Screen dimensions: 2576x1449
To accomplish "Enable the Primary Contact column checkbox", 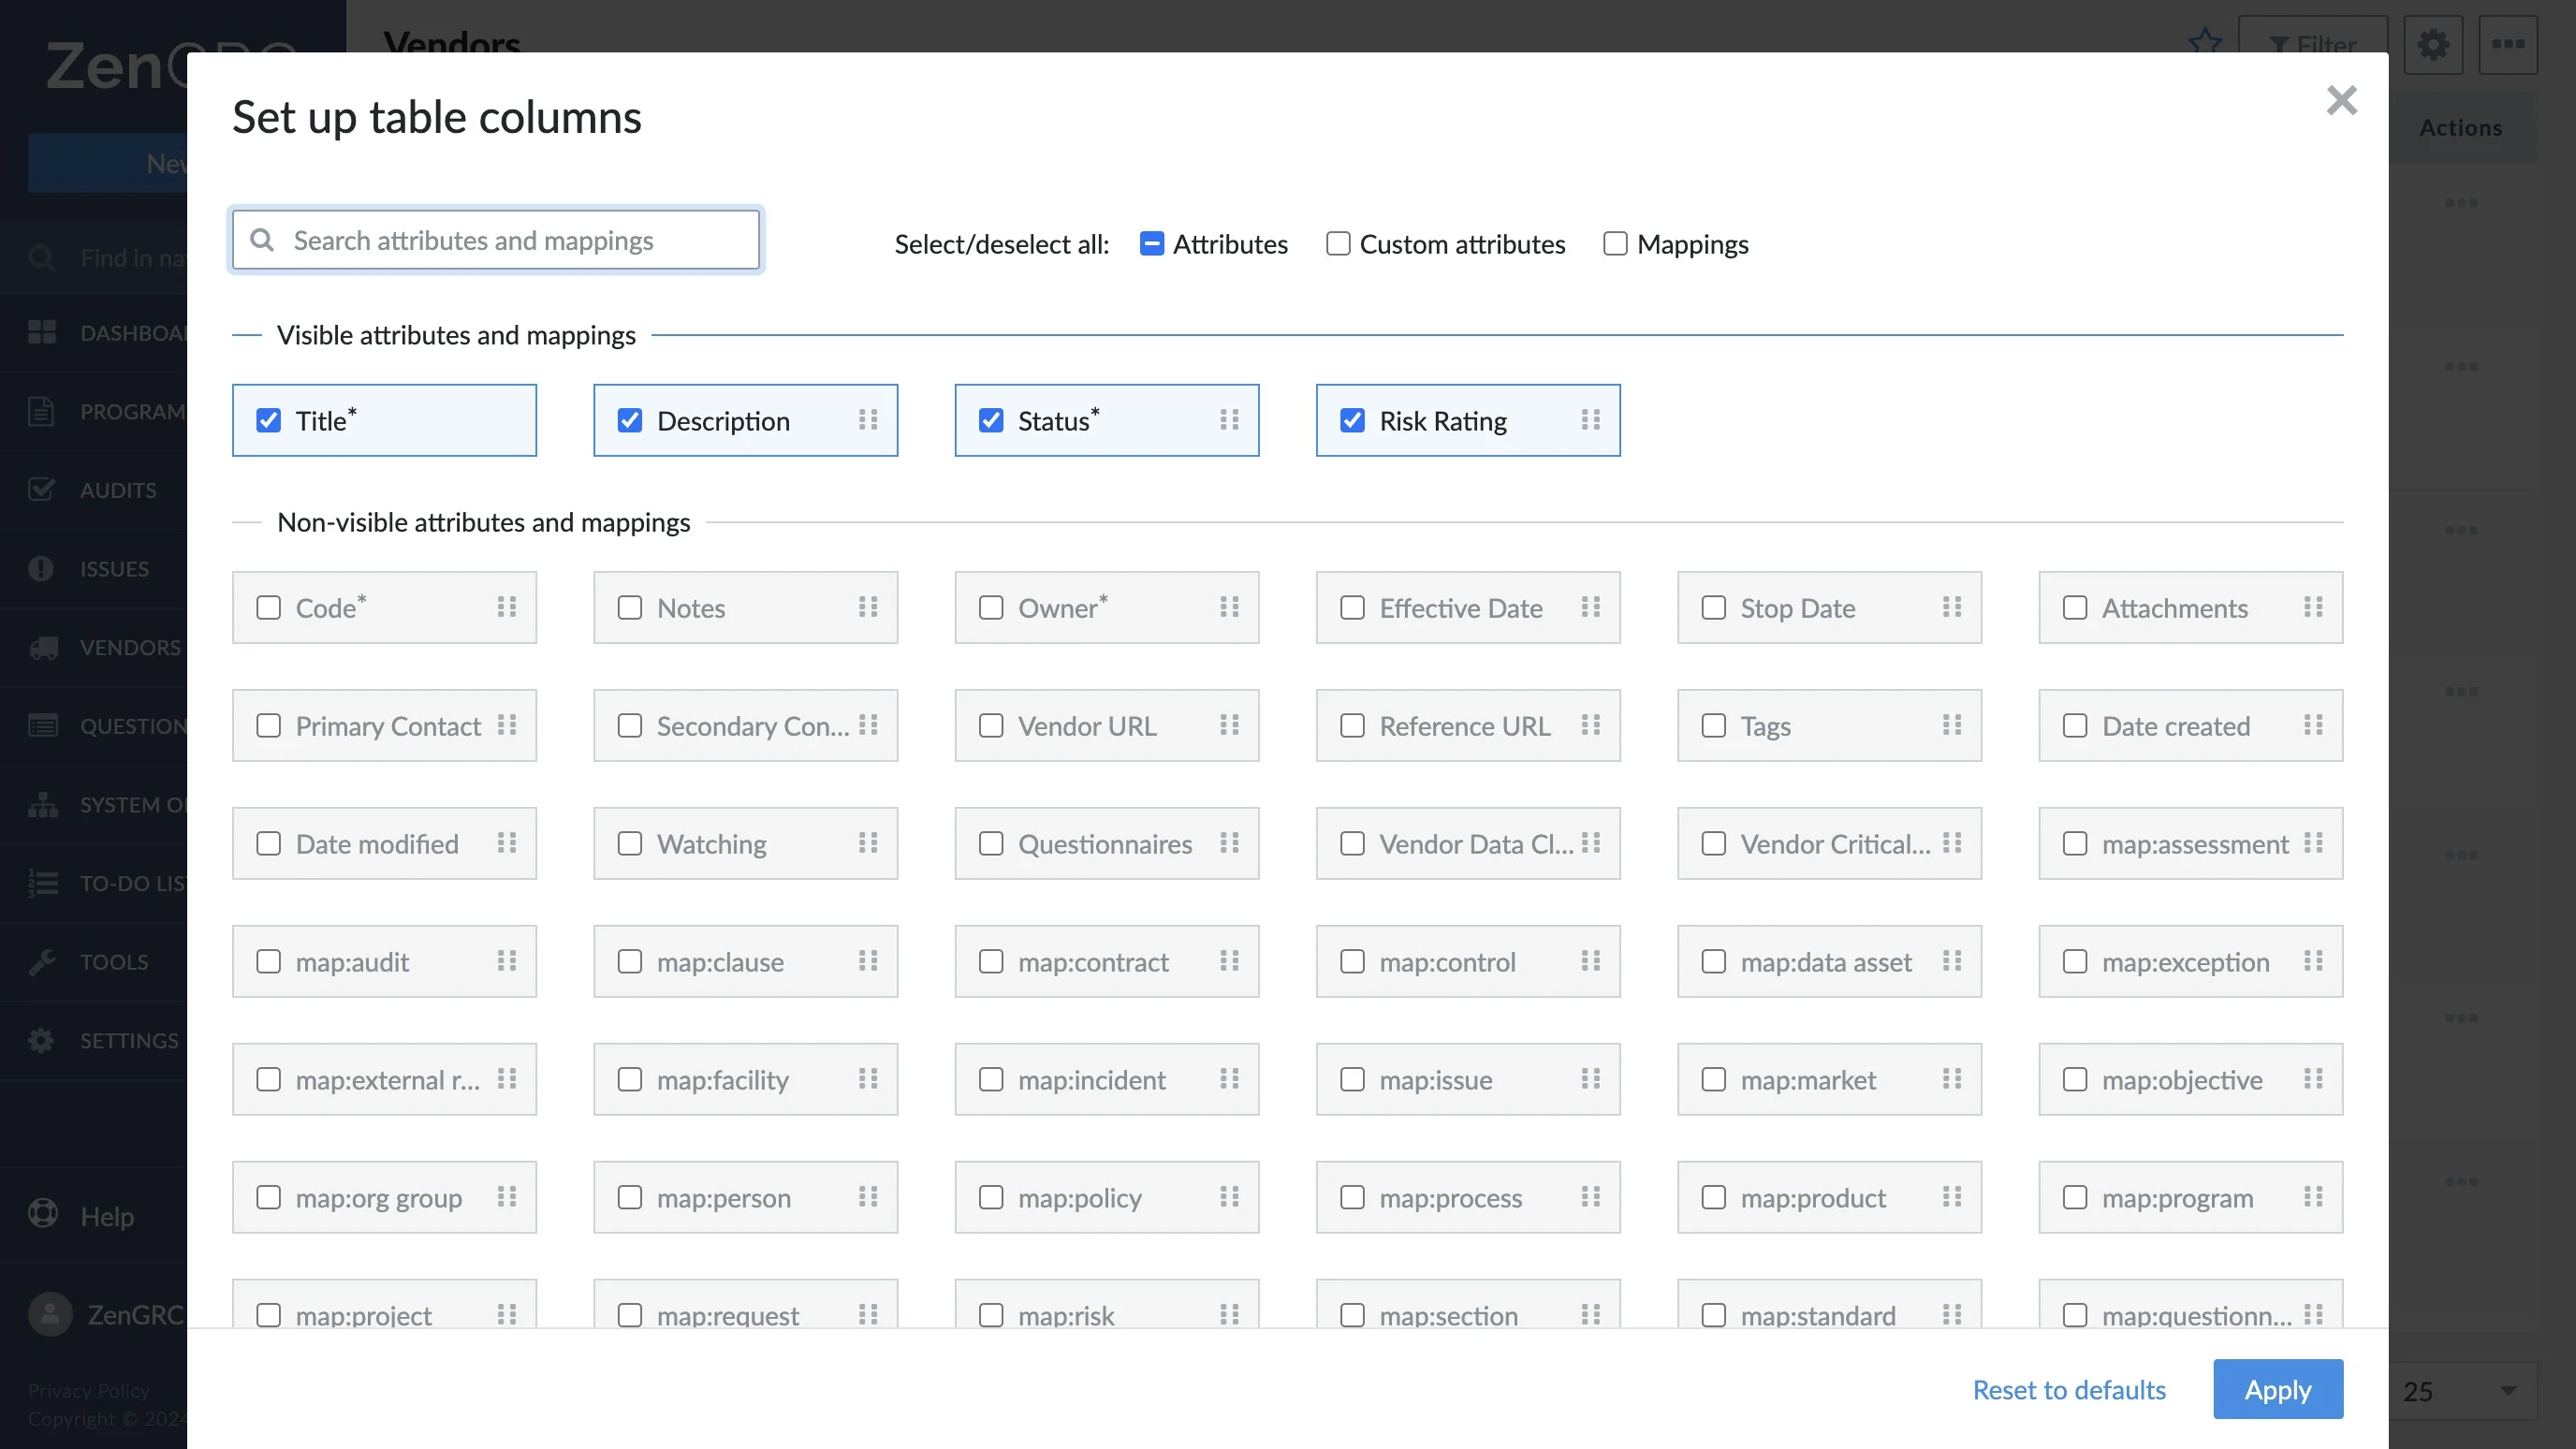I will [268, 725].
